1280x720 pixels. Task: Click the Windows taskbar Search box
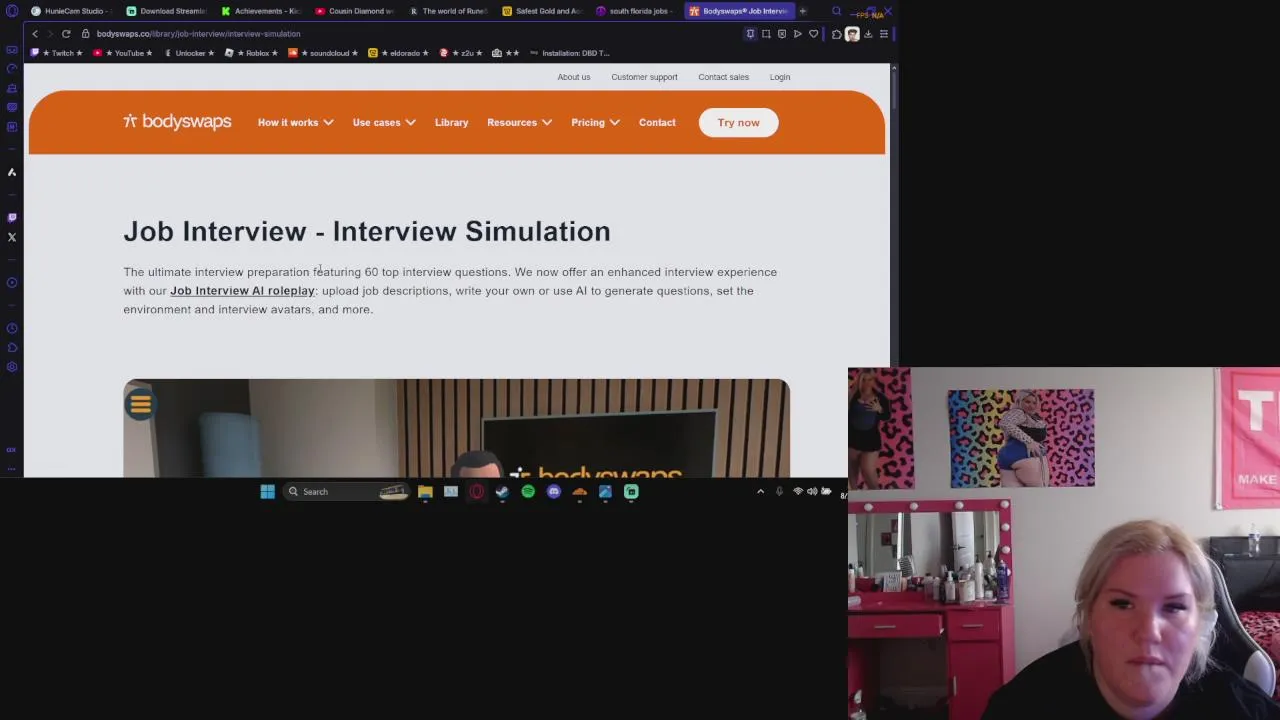pos(345,491)
